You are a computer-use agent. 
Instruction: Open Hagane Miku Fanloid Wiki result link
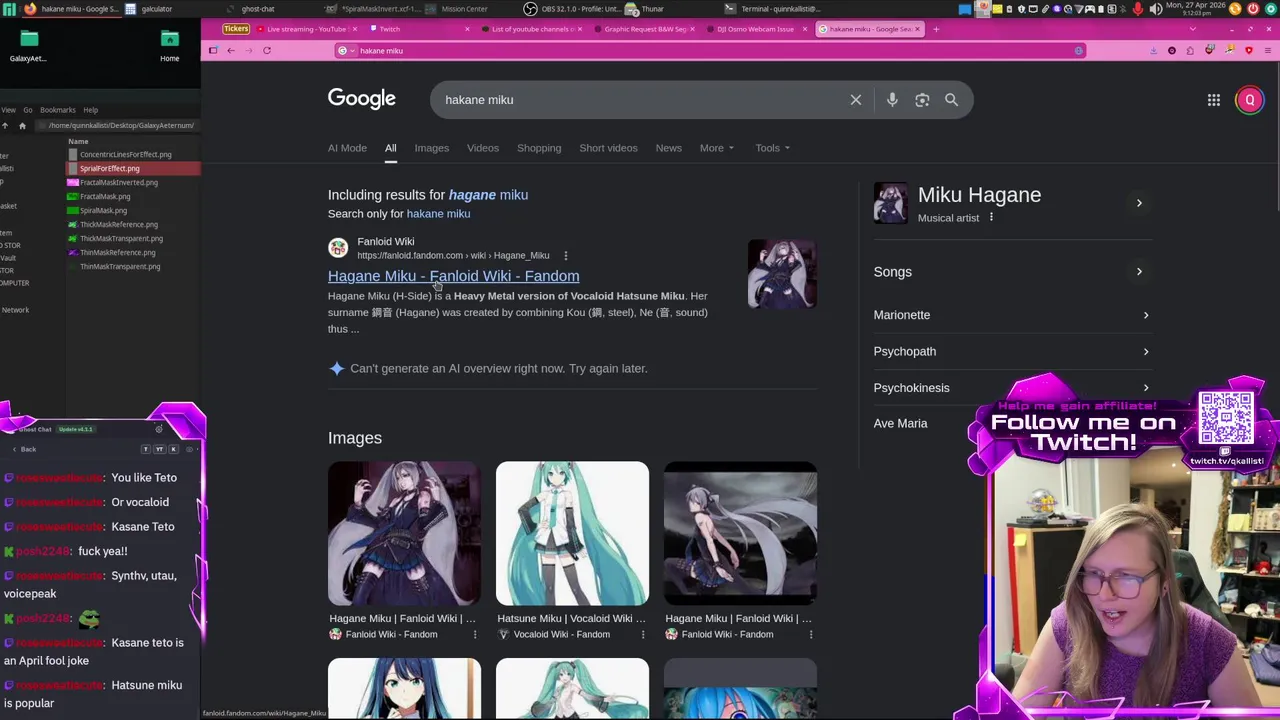click(453, 276)
